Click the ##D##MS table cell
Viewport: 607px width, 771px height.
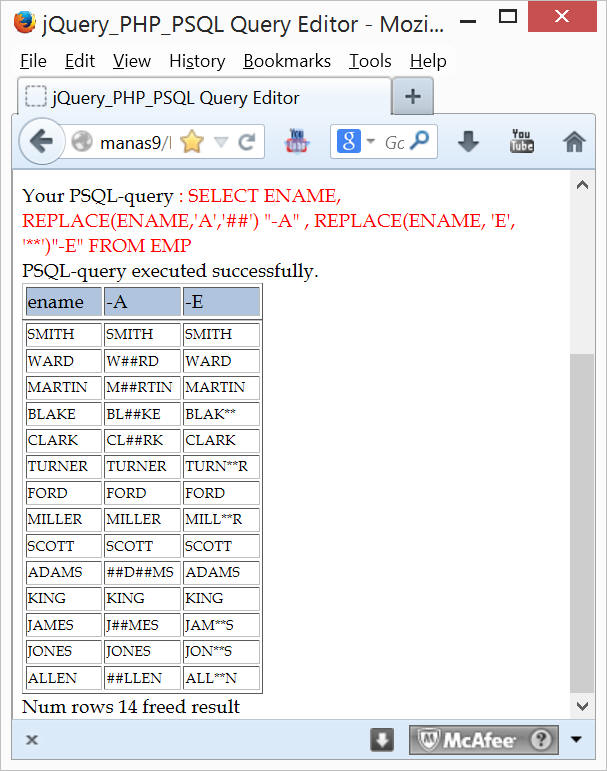142,572
